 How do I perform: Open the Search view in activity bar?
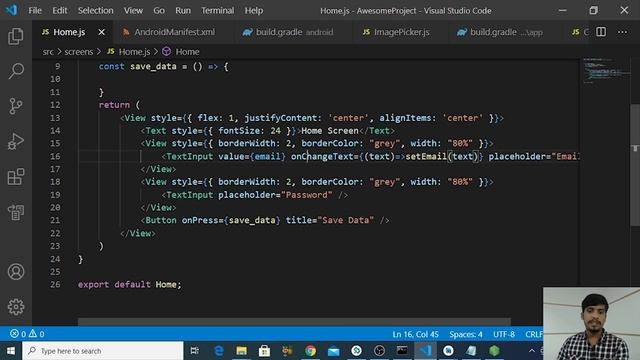click(x=16, y=71)
